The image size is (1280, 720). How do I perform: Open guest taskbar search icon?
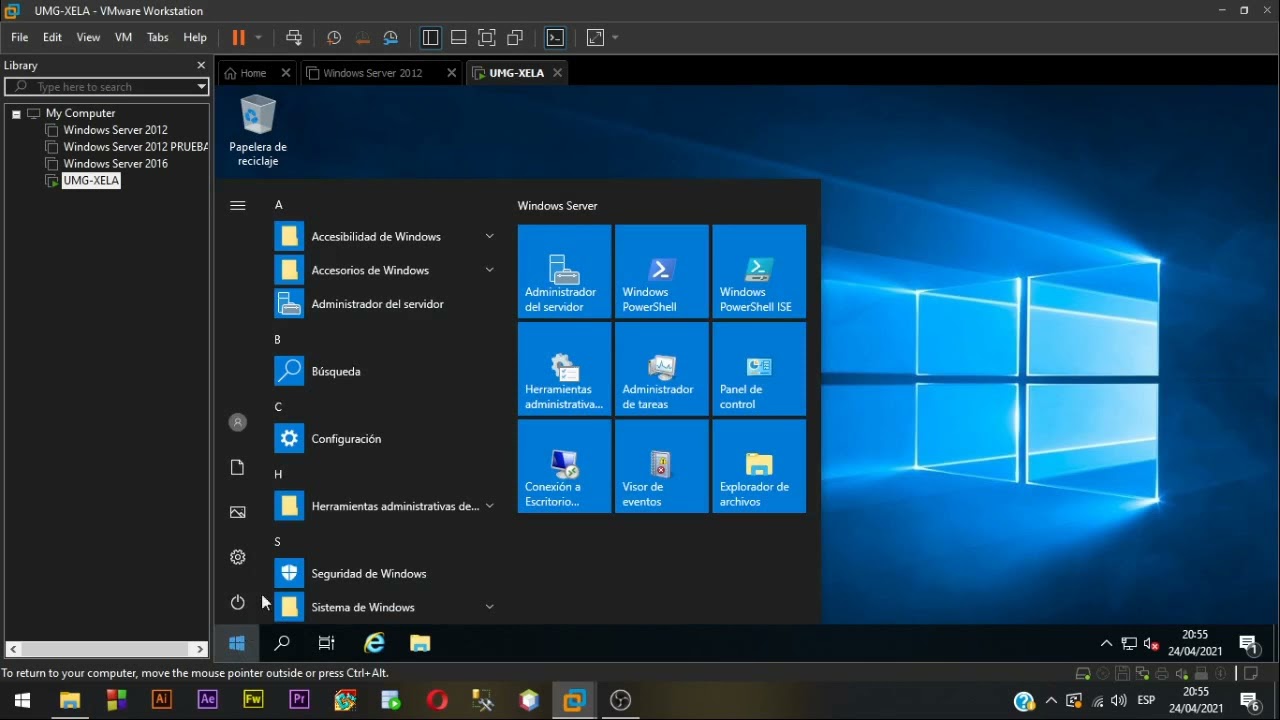point(283,644)
